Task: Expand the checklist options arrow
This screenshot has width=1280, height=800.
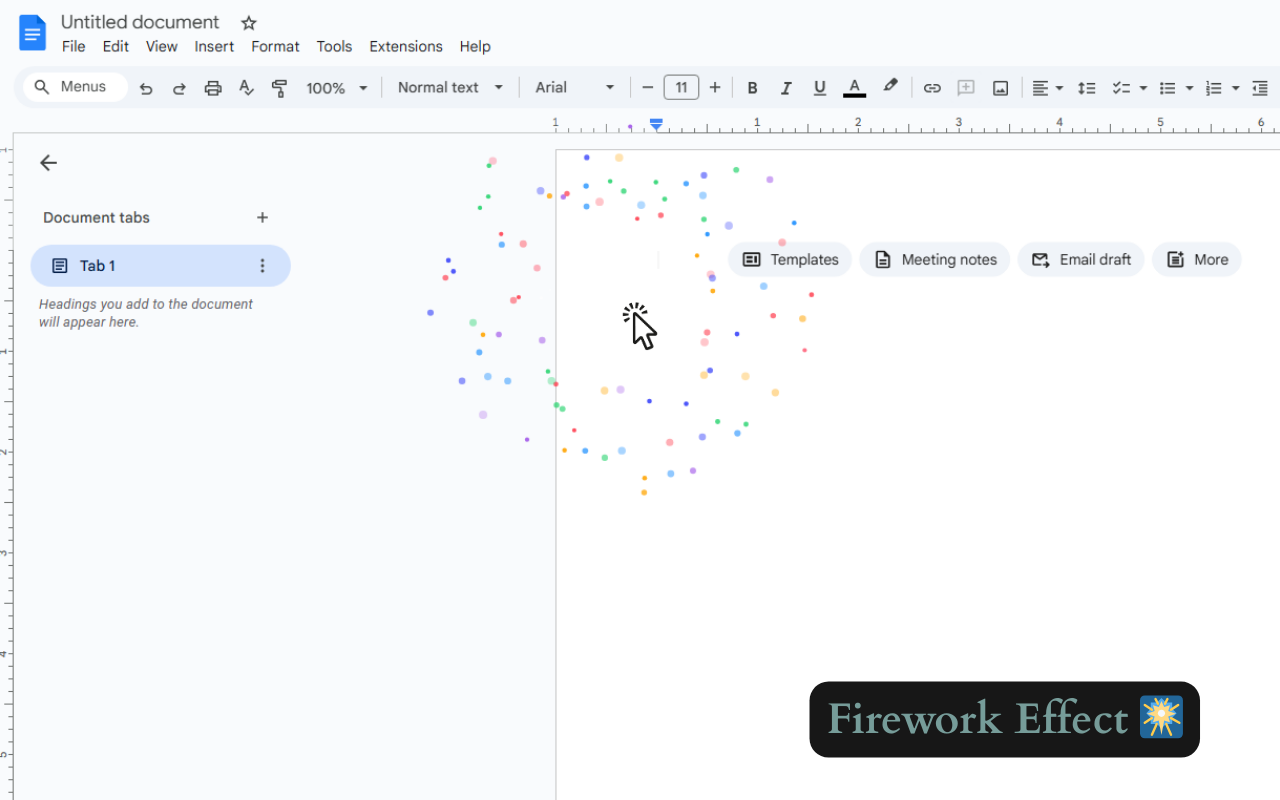Action: [x=1143, y=88]
